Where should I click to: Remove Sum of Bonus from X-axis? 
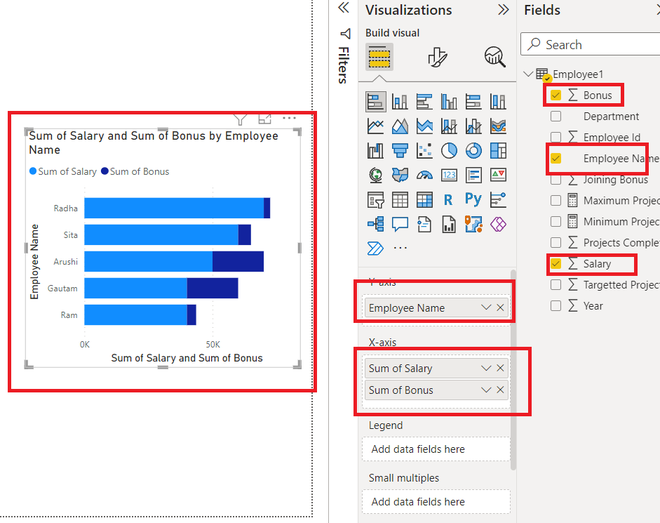(500, 390)
